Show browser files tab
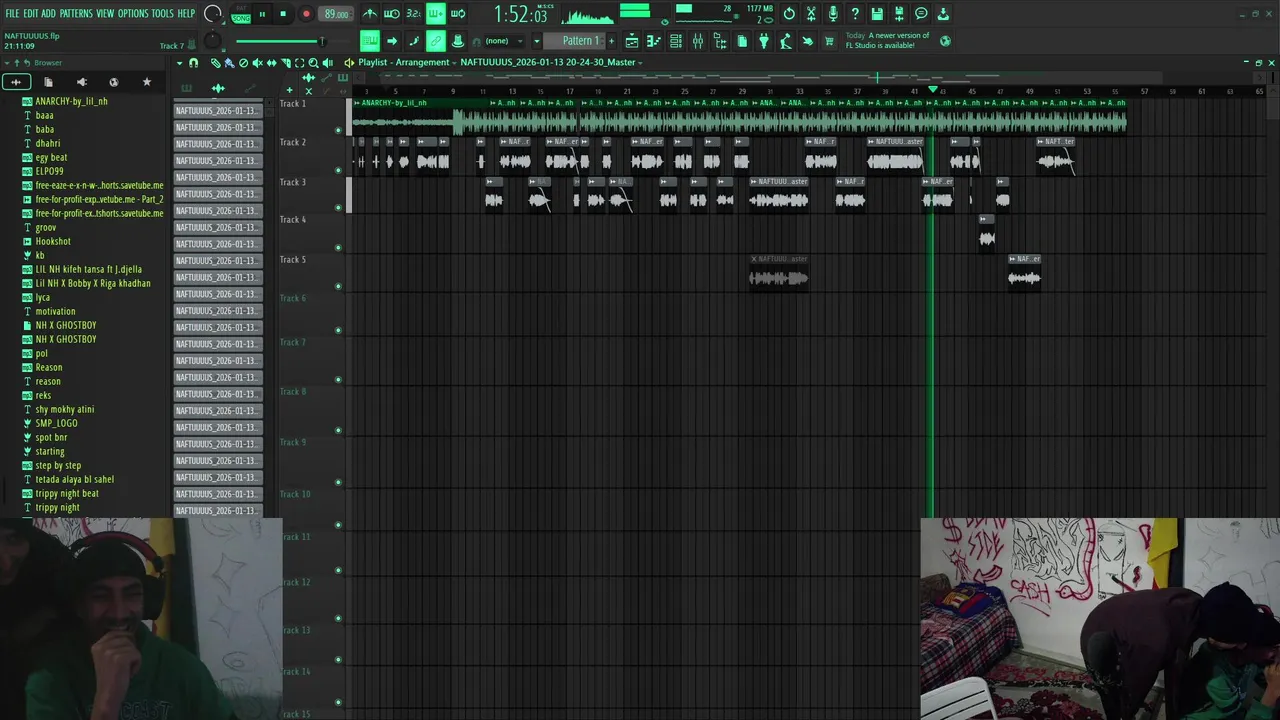 (48, 82)
